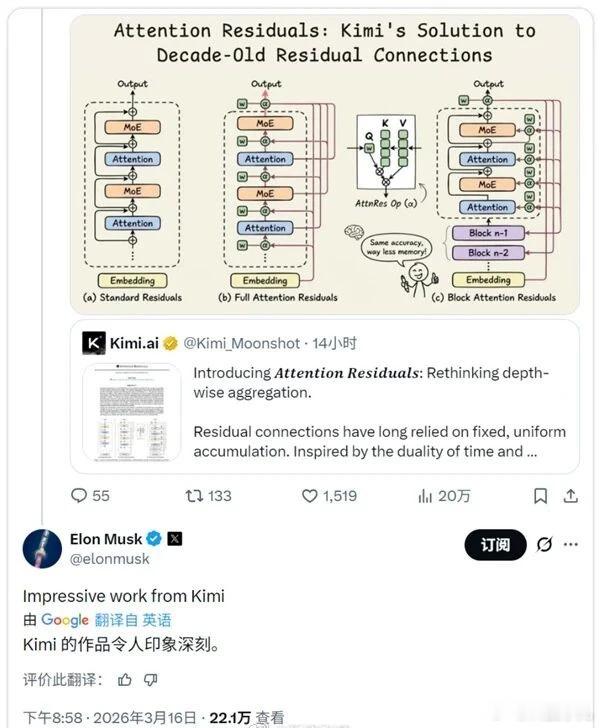Click the 订阅 subscribe button

(495, 545)
